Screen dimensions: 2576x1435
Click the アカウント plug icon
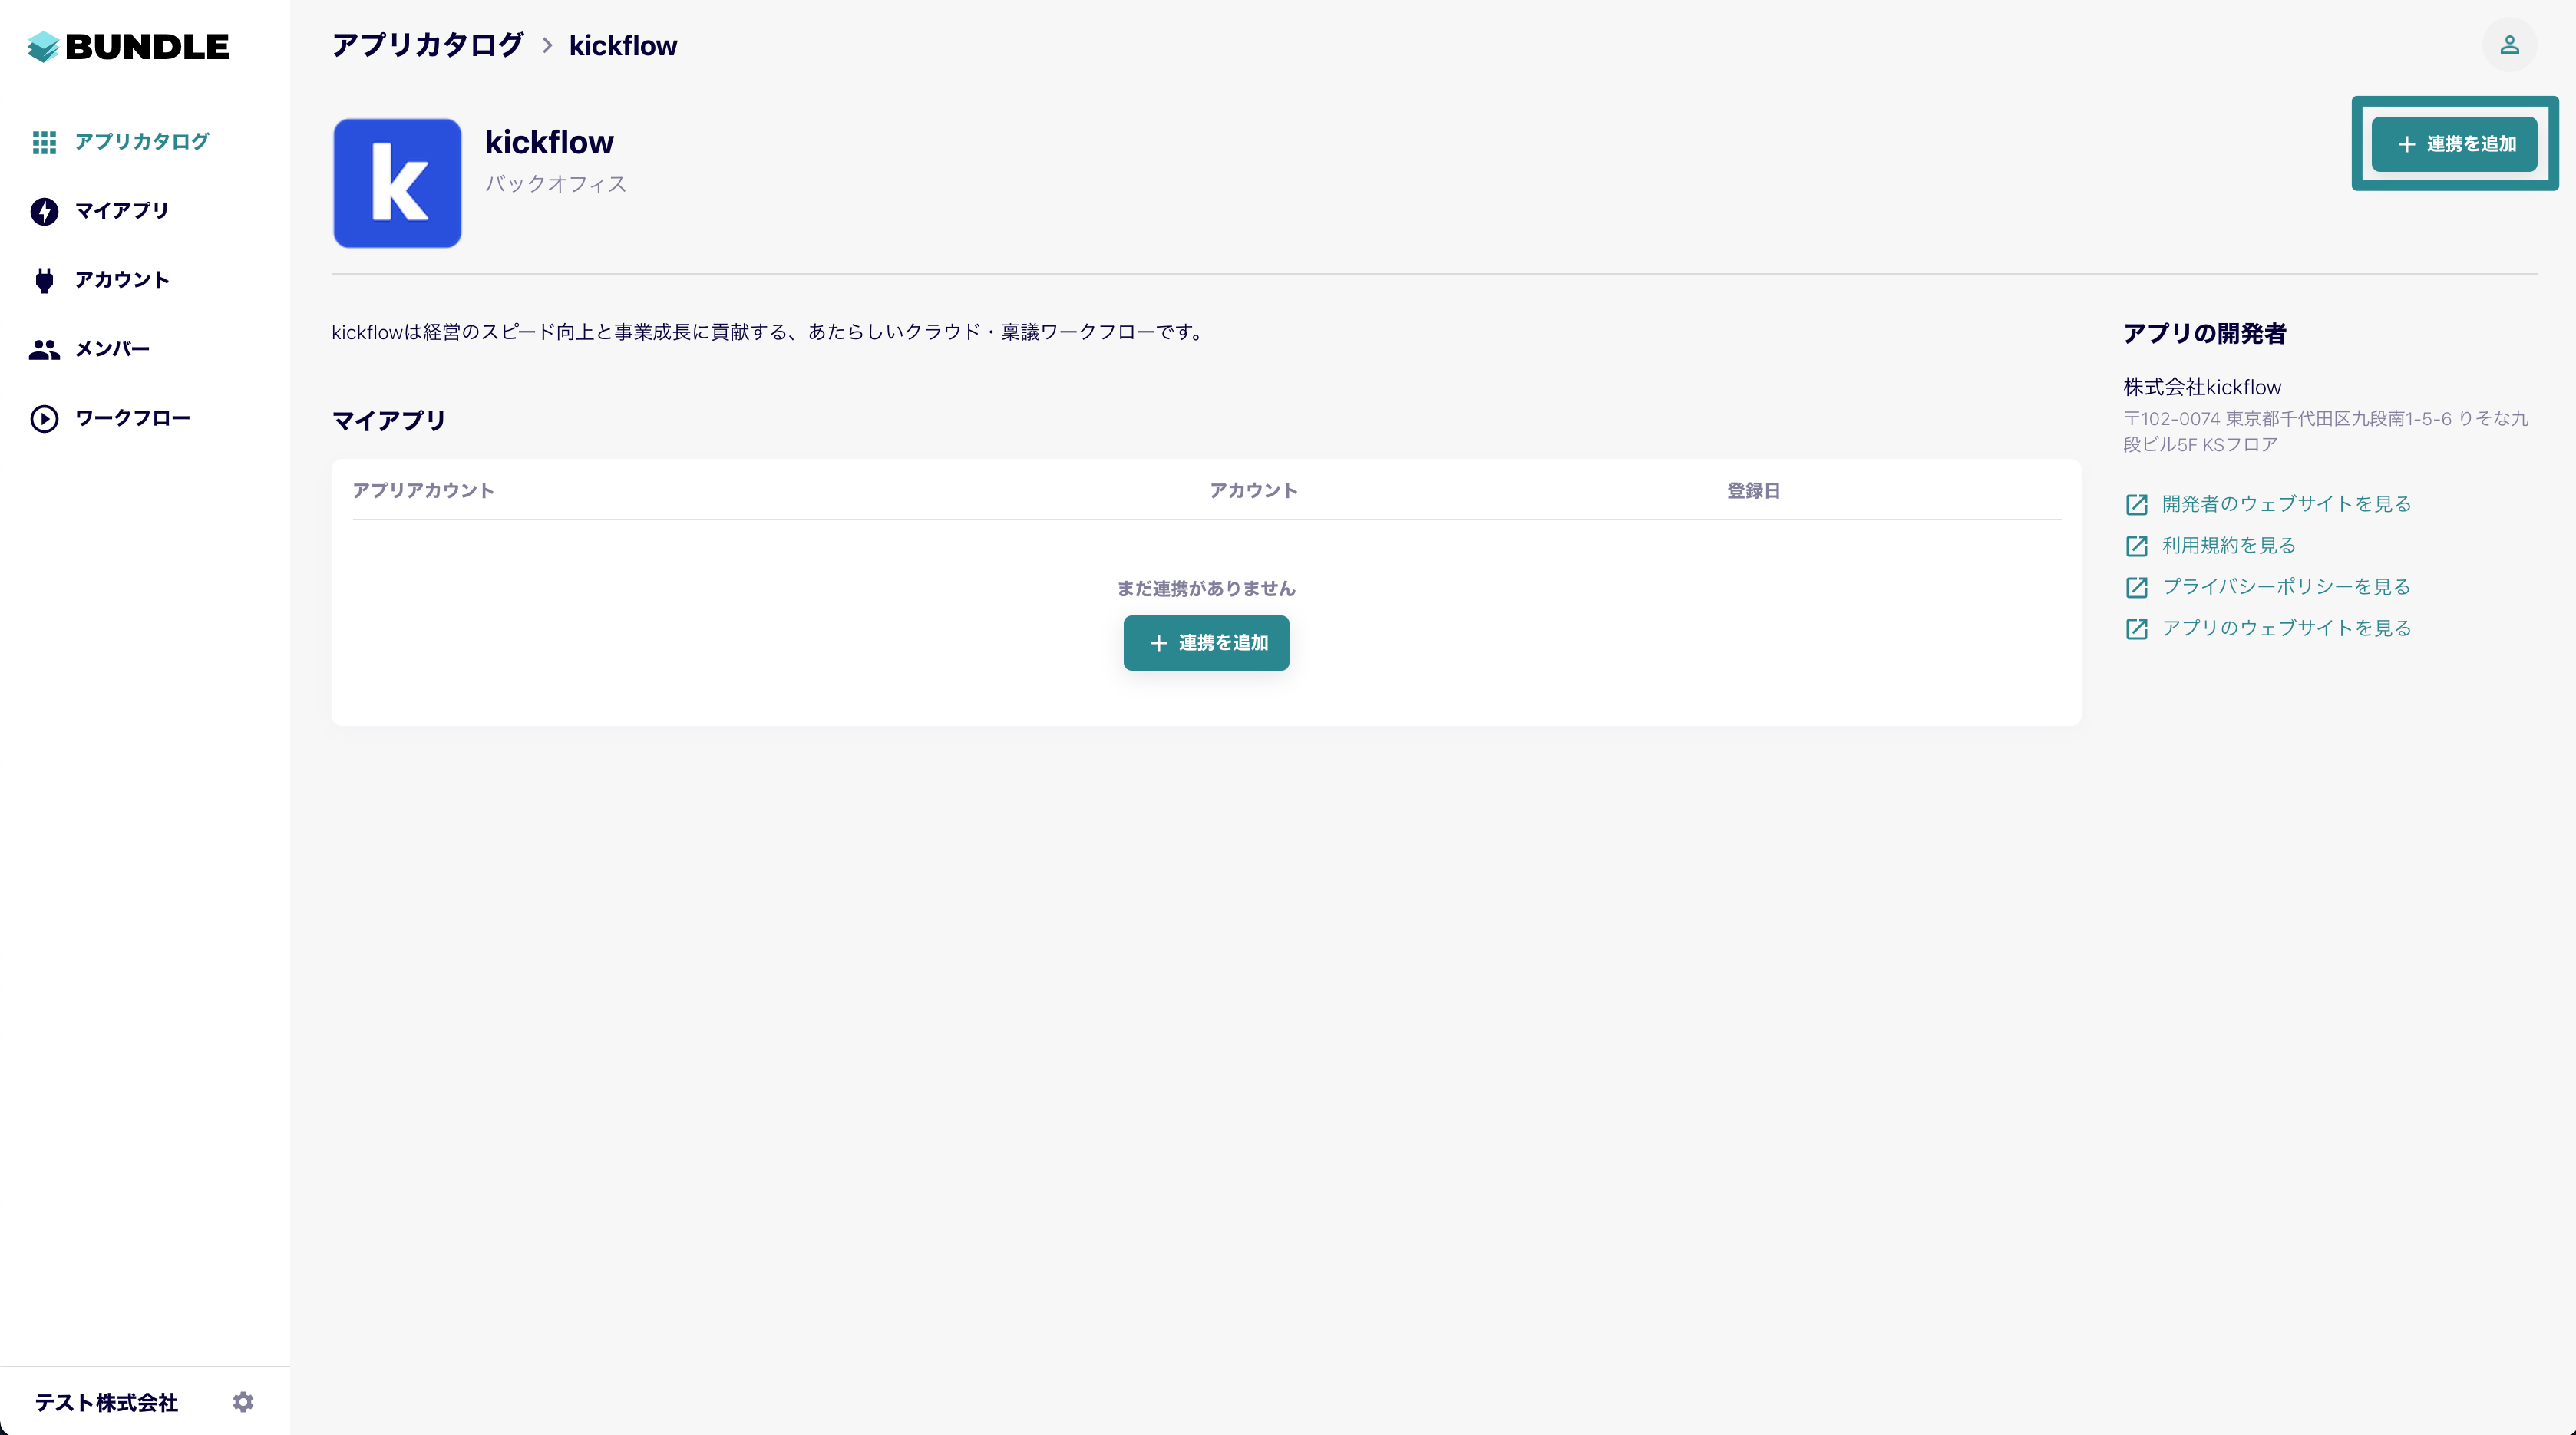[x=44, y=280]
